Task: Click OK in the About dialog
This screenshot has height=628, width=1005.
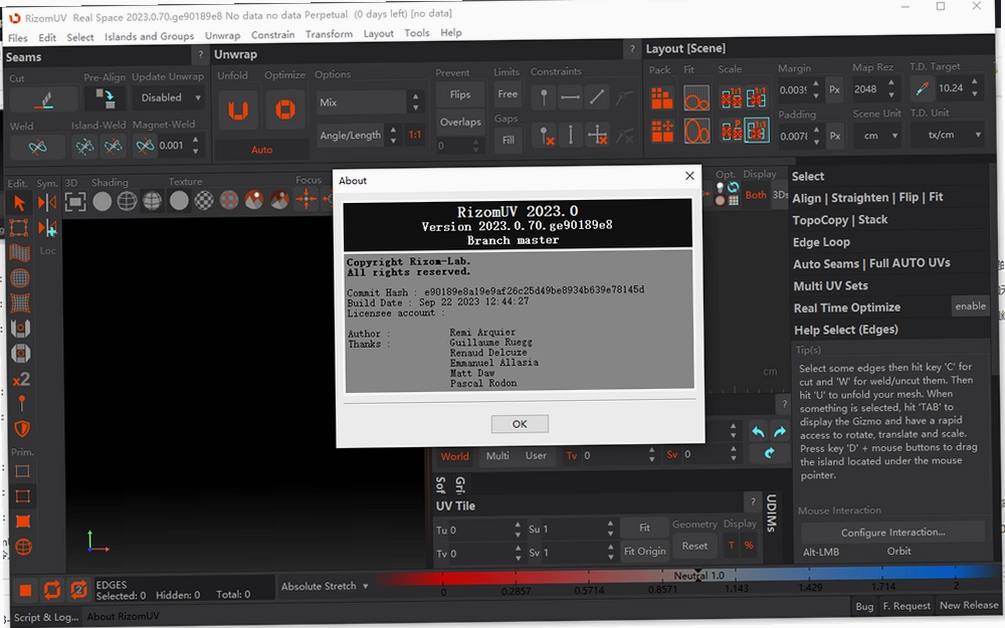Action: pos(519,424)
